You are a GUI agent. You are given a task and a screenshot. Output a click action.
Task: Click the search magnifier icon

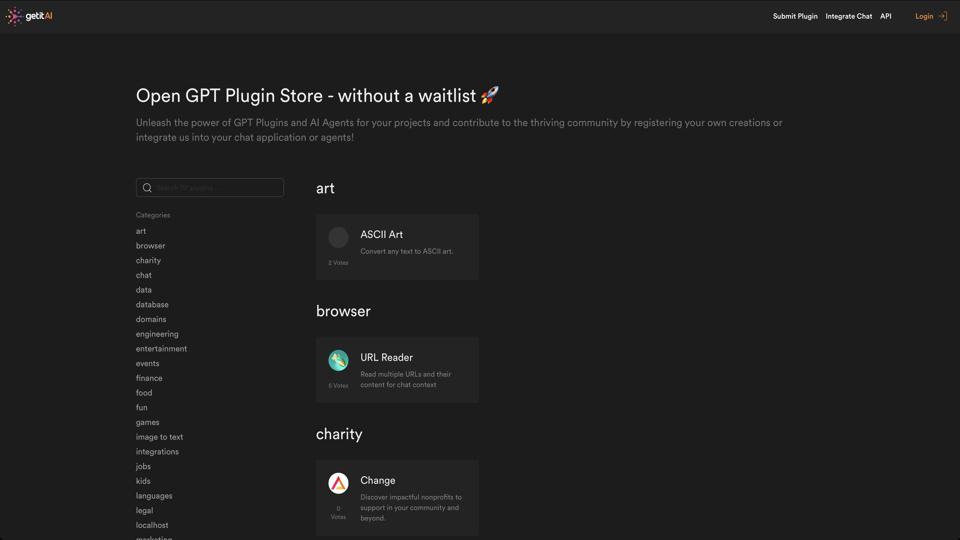(147, 188)
